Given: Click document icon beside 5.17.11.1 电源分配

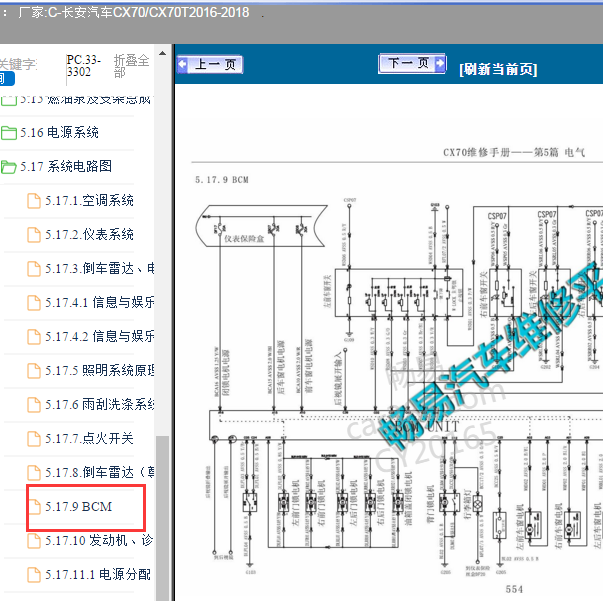Looking at the screenshot, I should [x=34, y=574].
